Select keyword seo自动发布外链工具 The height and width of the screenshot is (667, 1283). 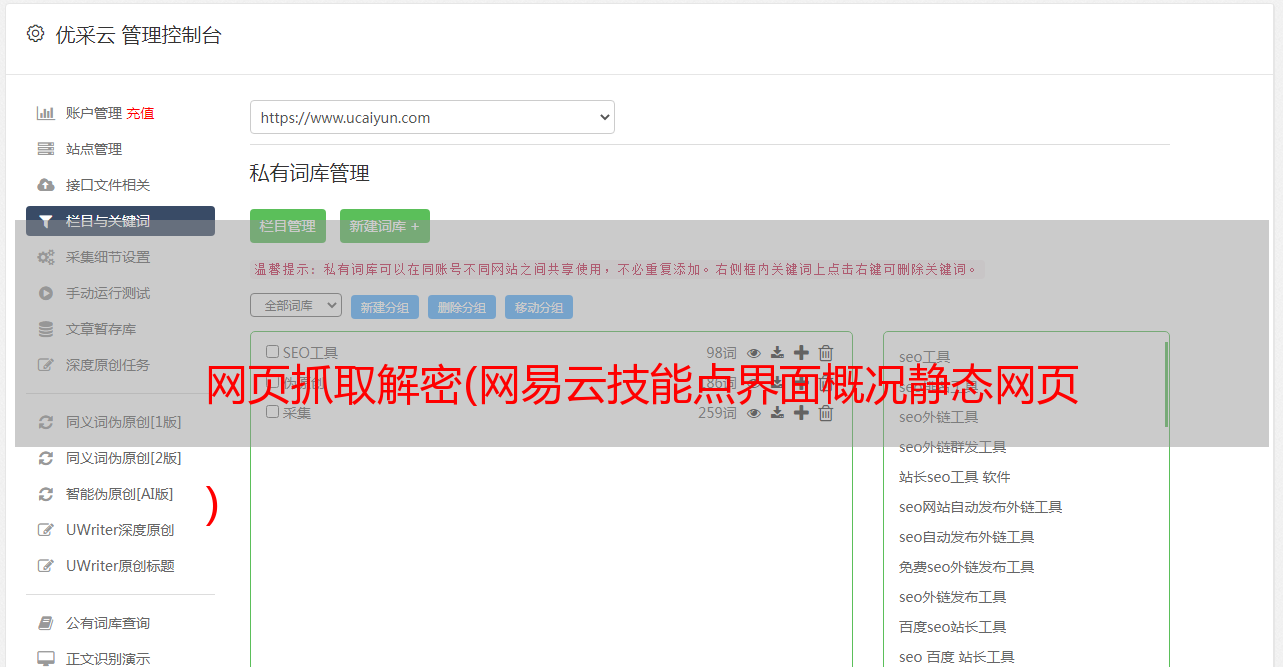[x=966, y=537]
